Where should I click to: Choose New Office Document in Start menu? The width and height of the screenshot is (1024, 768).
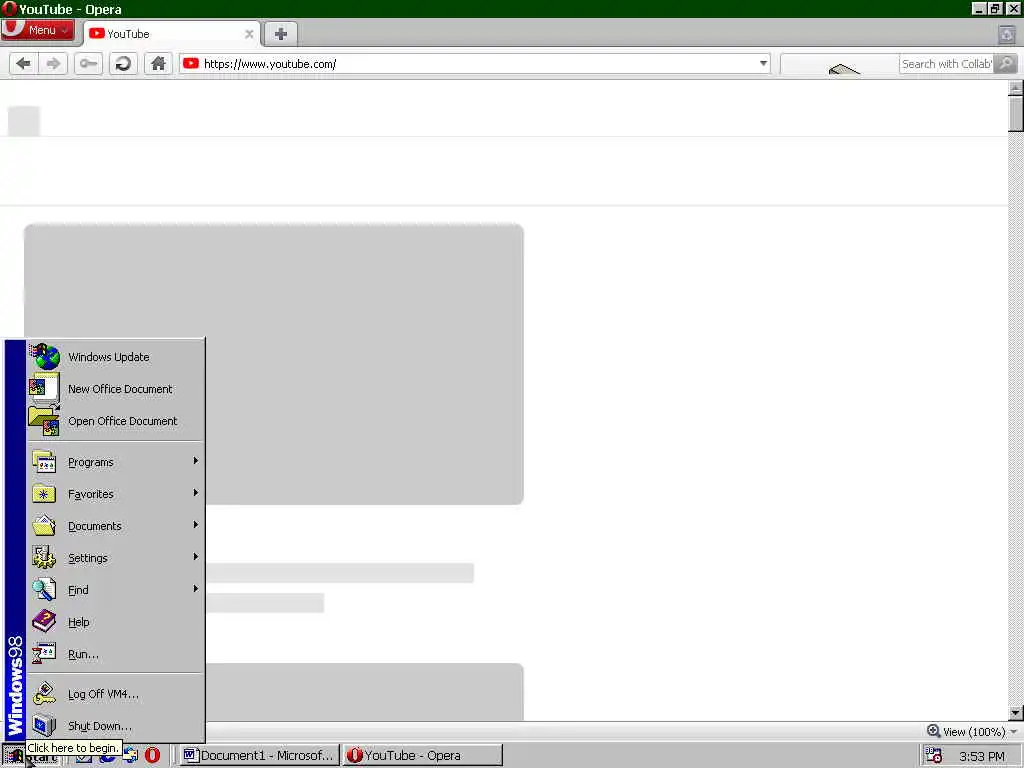(x=116, y=389)
